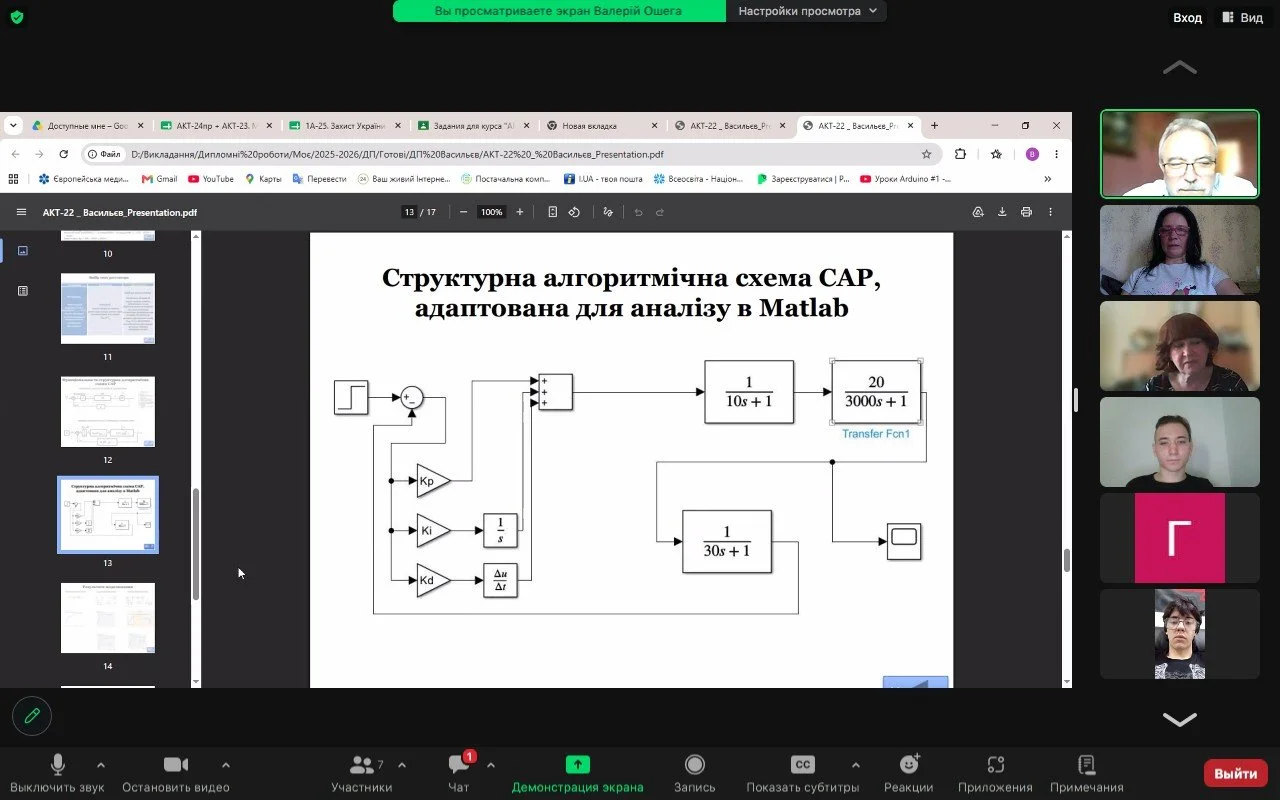This screenshot has width=1280, height=800.
Task: Show thumbnails view in PDF sidebar
Action: pos(23,251)
